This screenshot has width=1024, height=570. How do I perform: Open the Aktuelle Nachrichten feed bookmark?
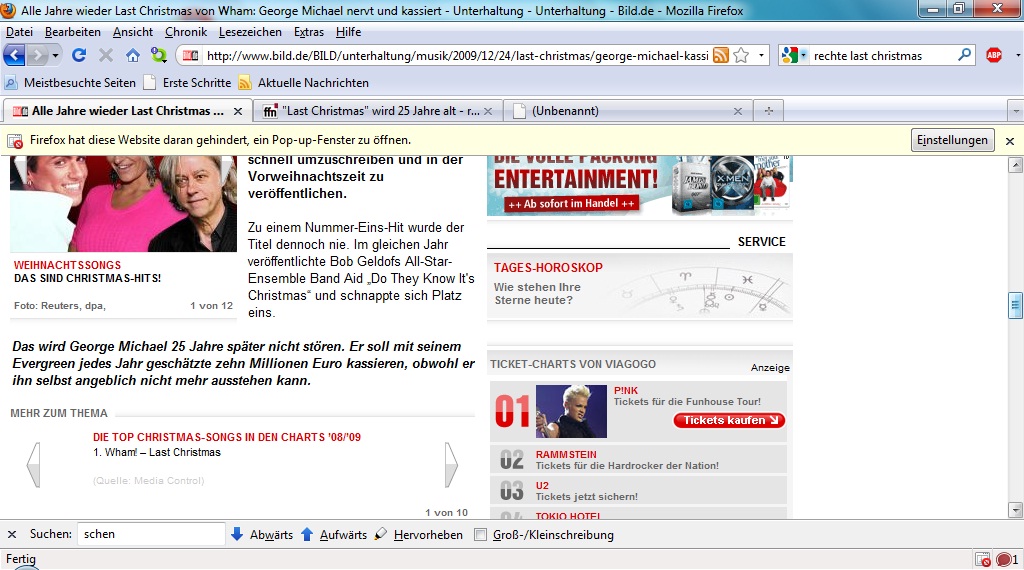pos(304,83)
